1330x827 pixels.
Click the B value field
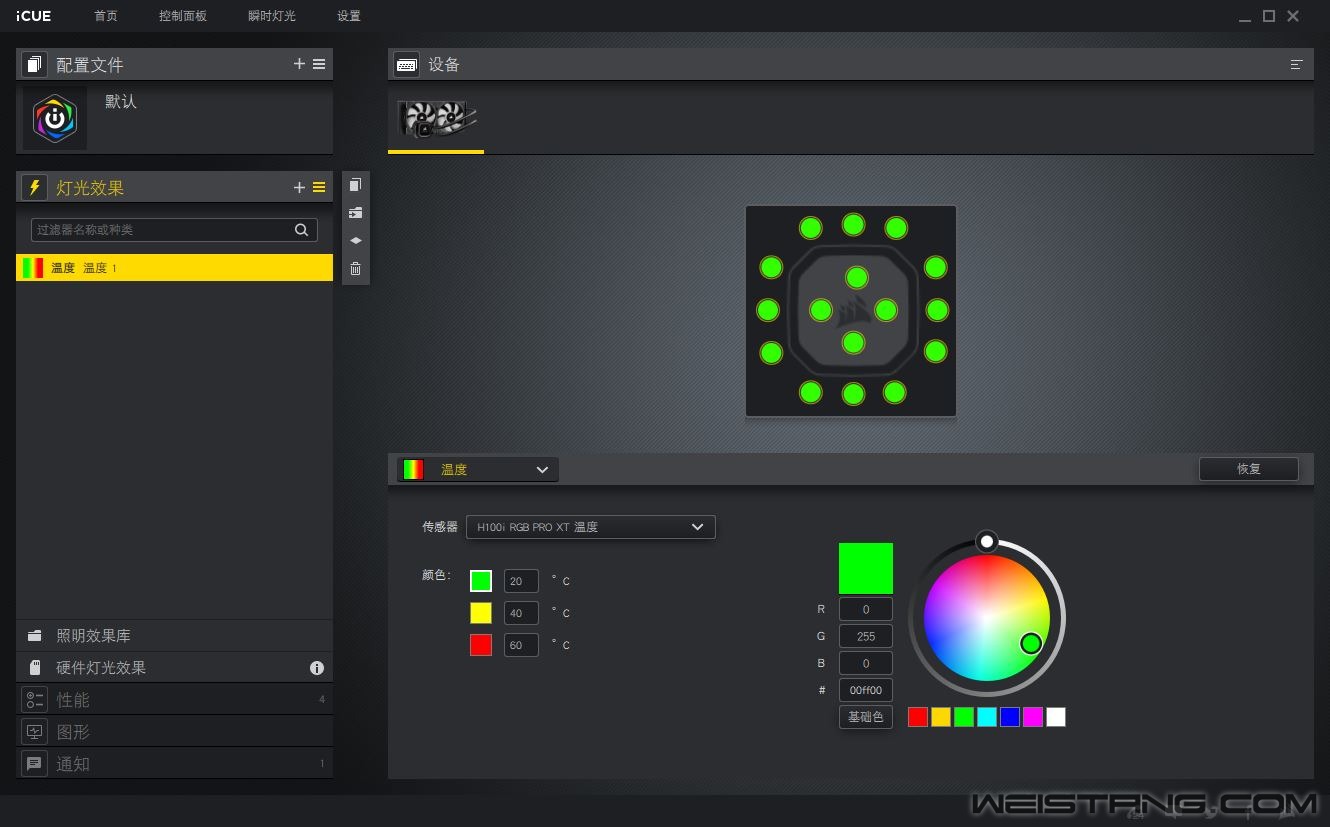(866, 663)
